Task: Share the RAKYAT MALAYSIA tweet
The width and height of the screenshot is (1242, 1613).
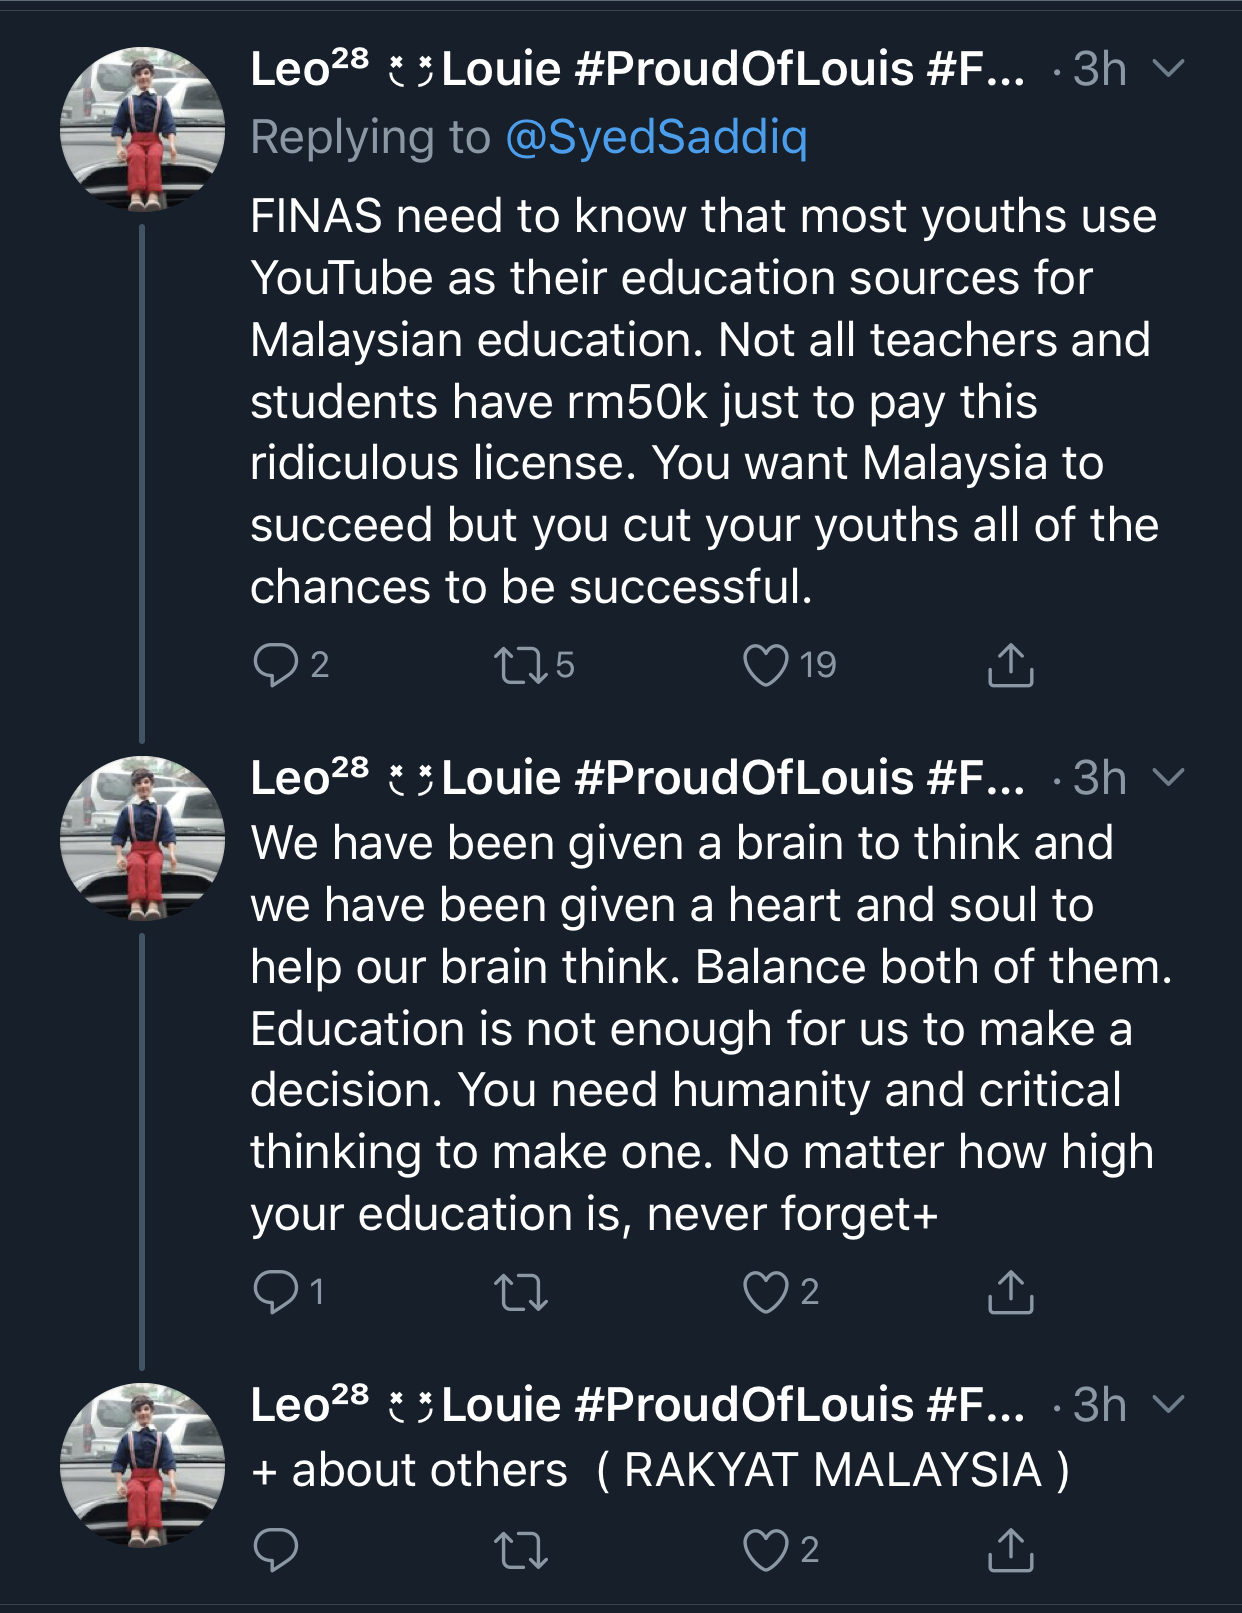Action: [1010, 1549]
